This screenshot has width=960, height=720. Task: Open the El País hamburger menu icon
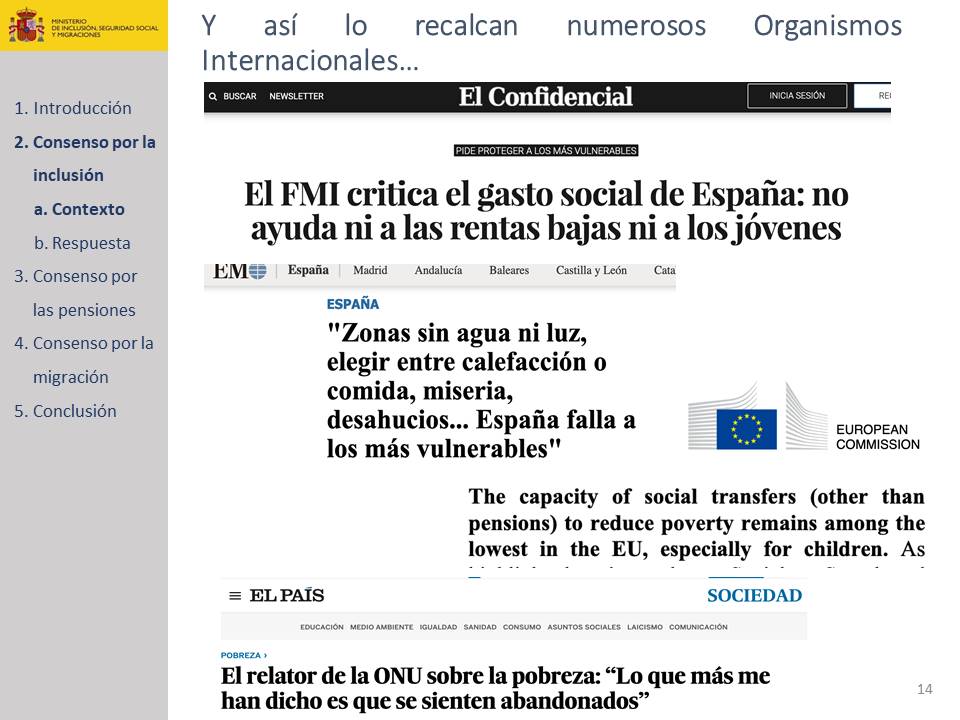(235, 596)
